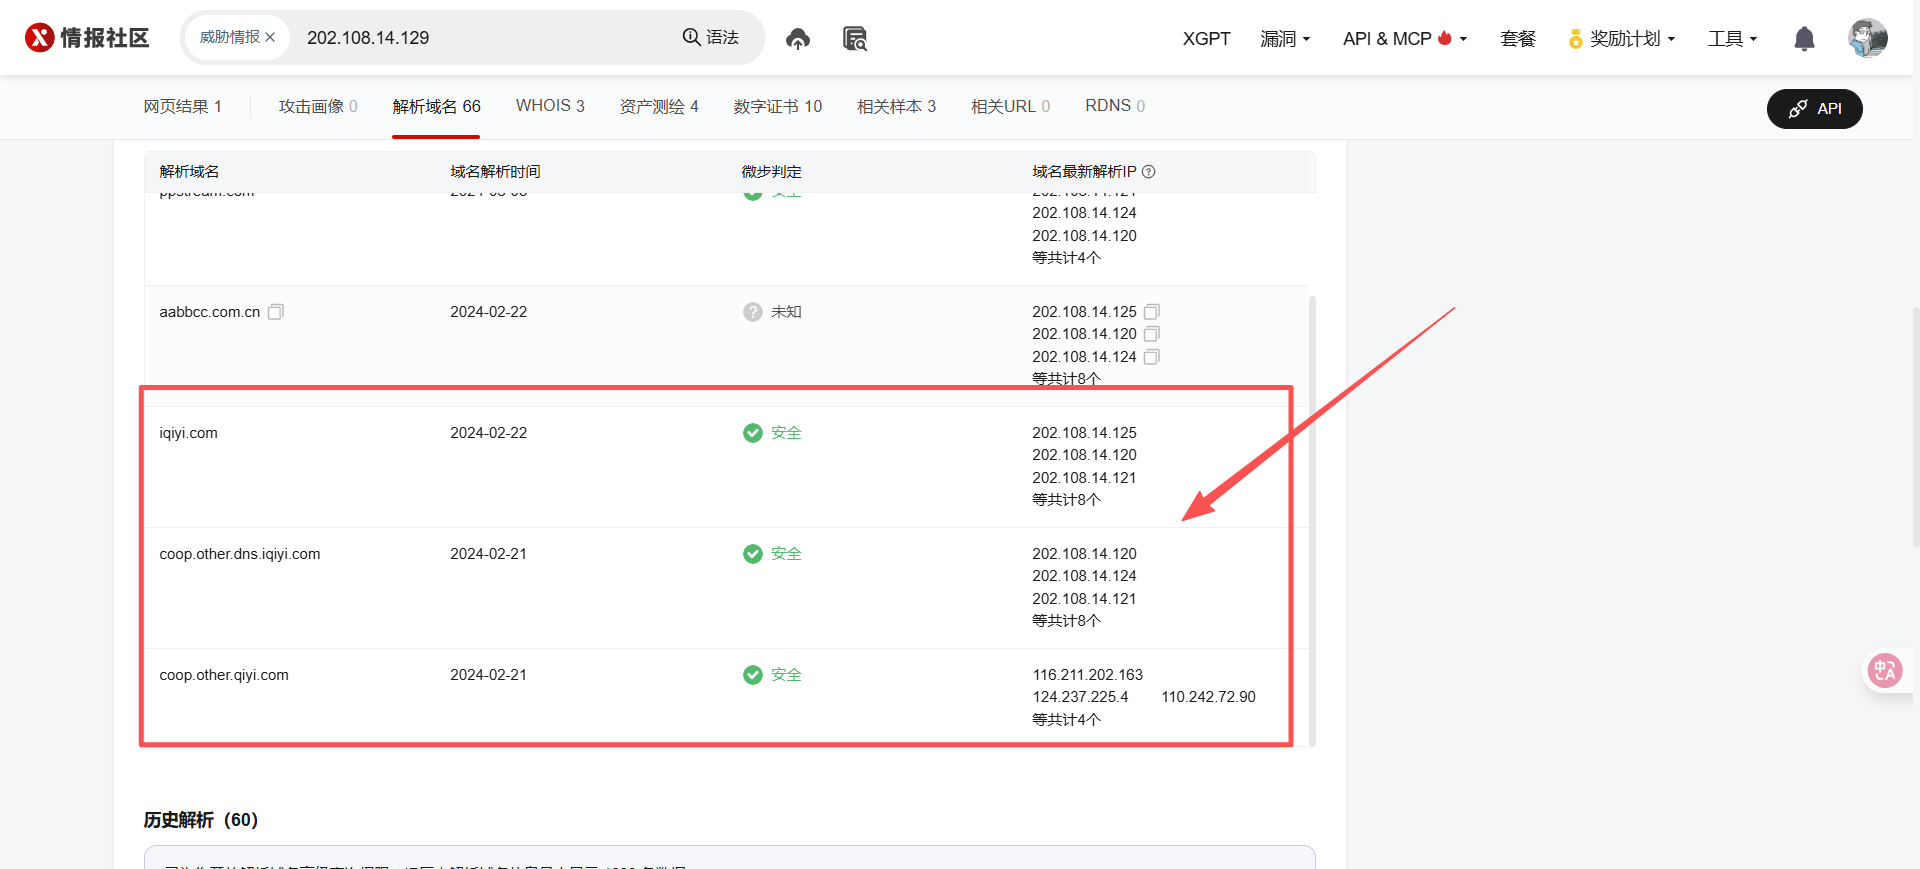Click the 微步判定 column header

(771, 172)
